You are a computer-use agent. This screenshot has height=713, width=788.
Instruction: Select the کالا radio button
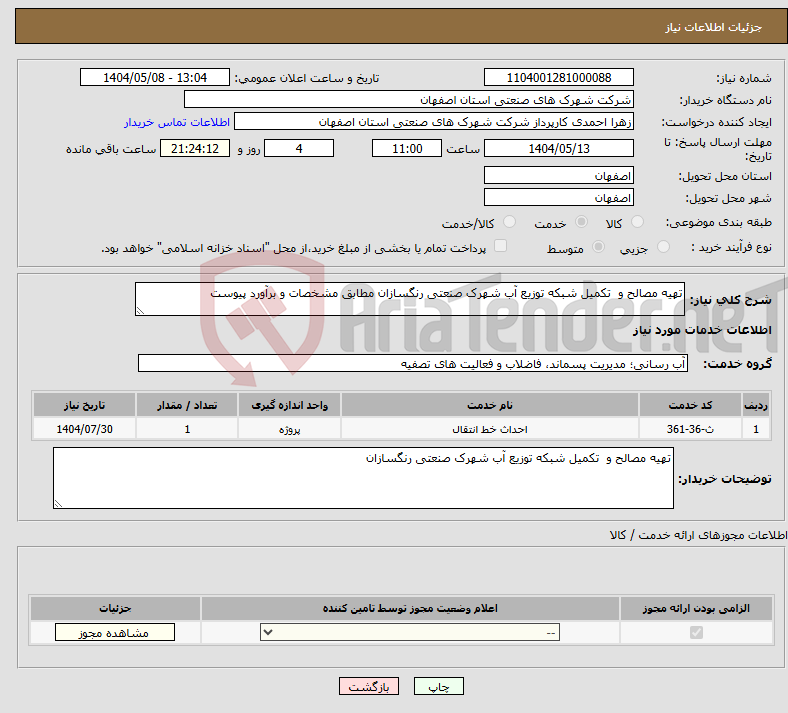(637, 222)
